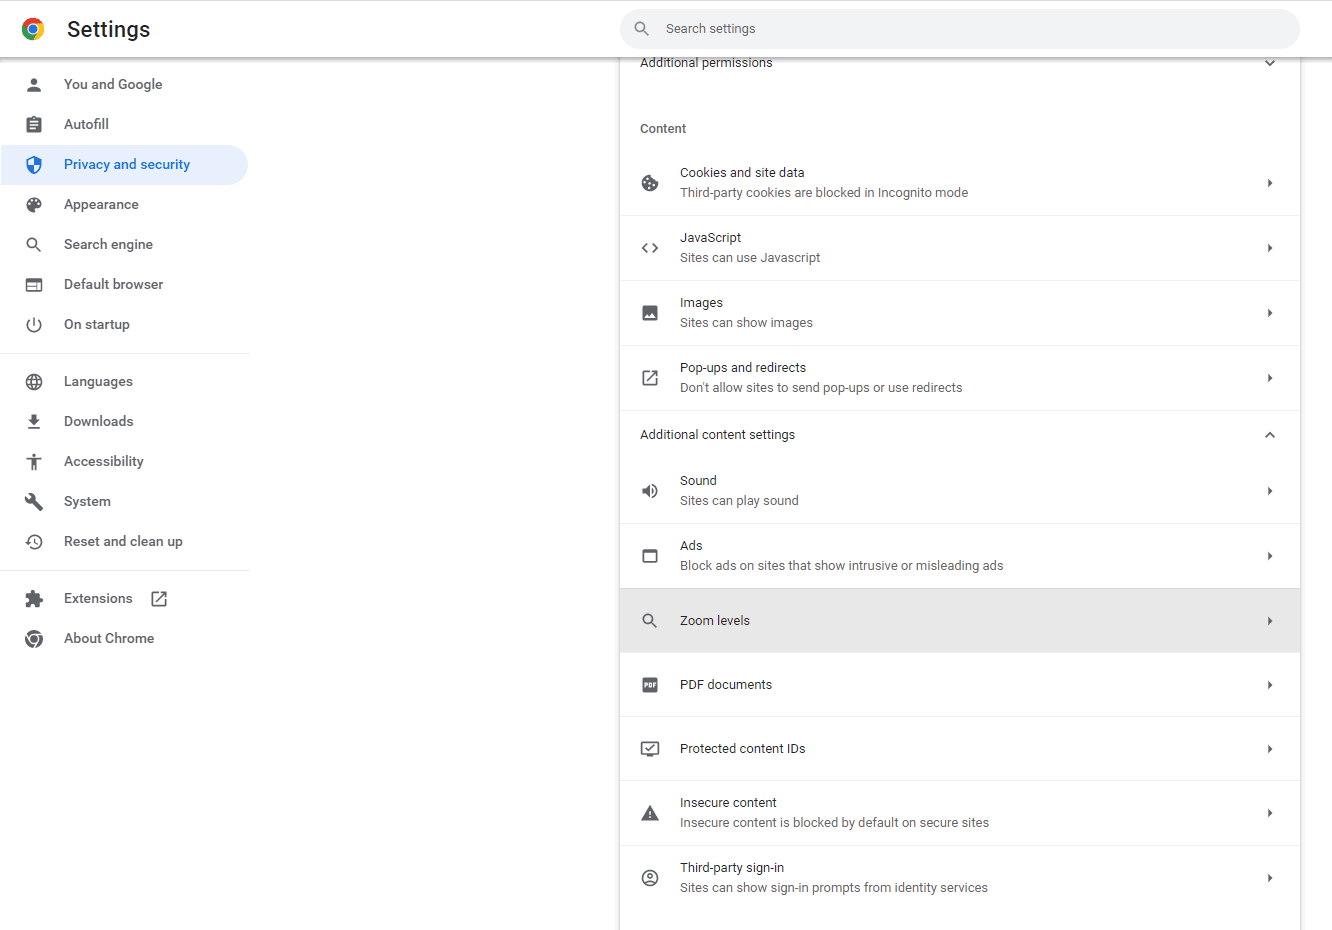The width and height of the screenshot is (1332, 930).
Task: Click the Protected content IDs checkmark icon
Action: point(650,748)
